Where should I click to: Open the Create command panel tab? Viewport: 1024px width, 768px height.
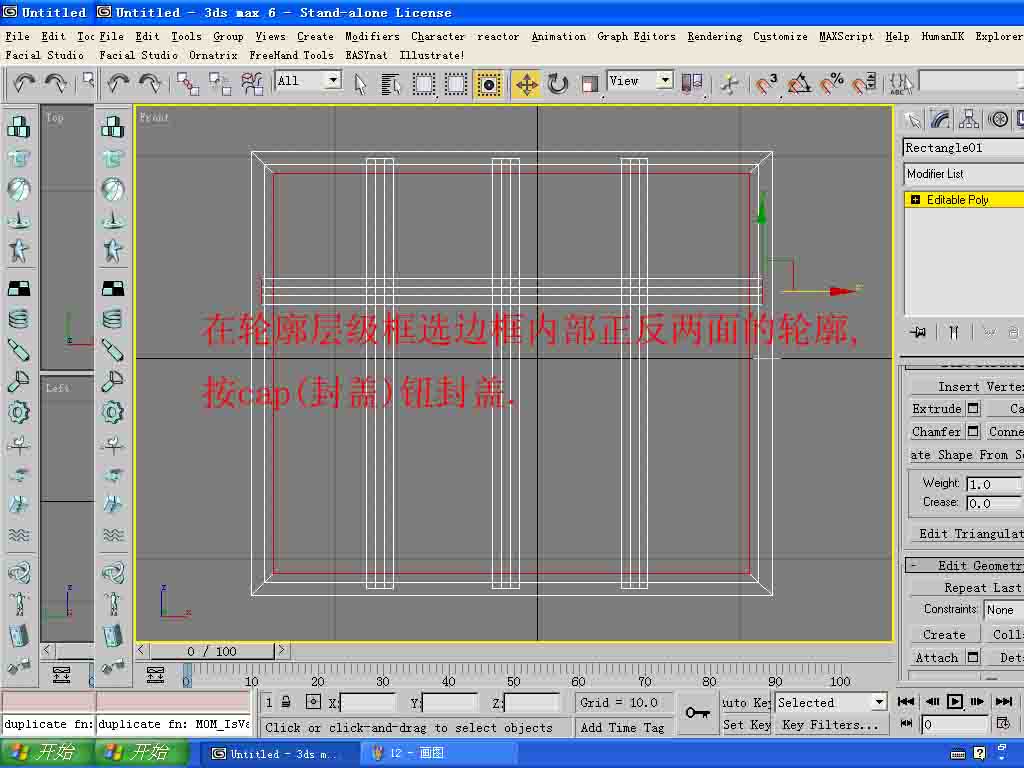(x=912, y=120)
